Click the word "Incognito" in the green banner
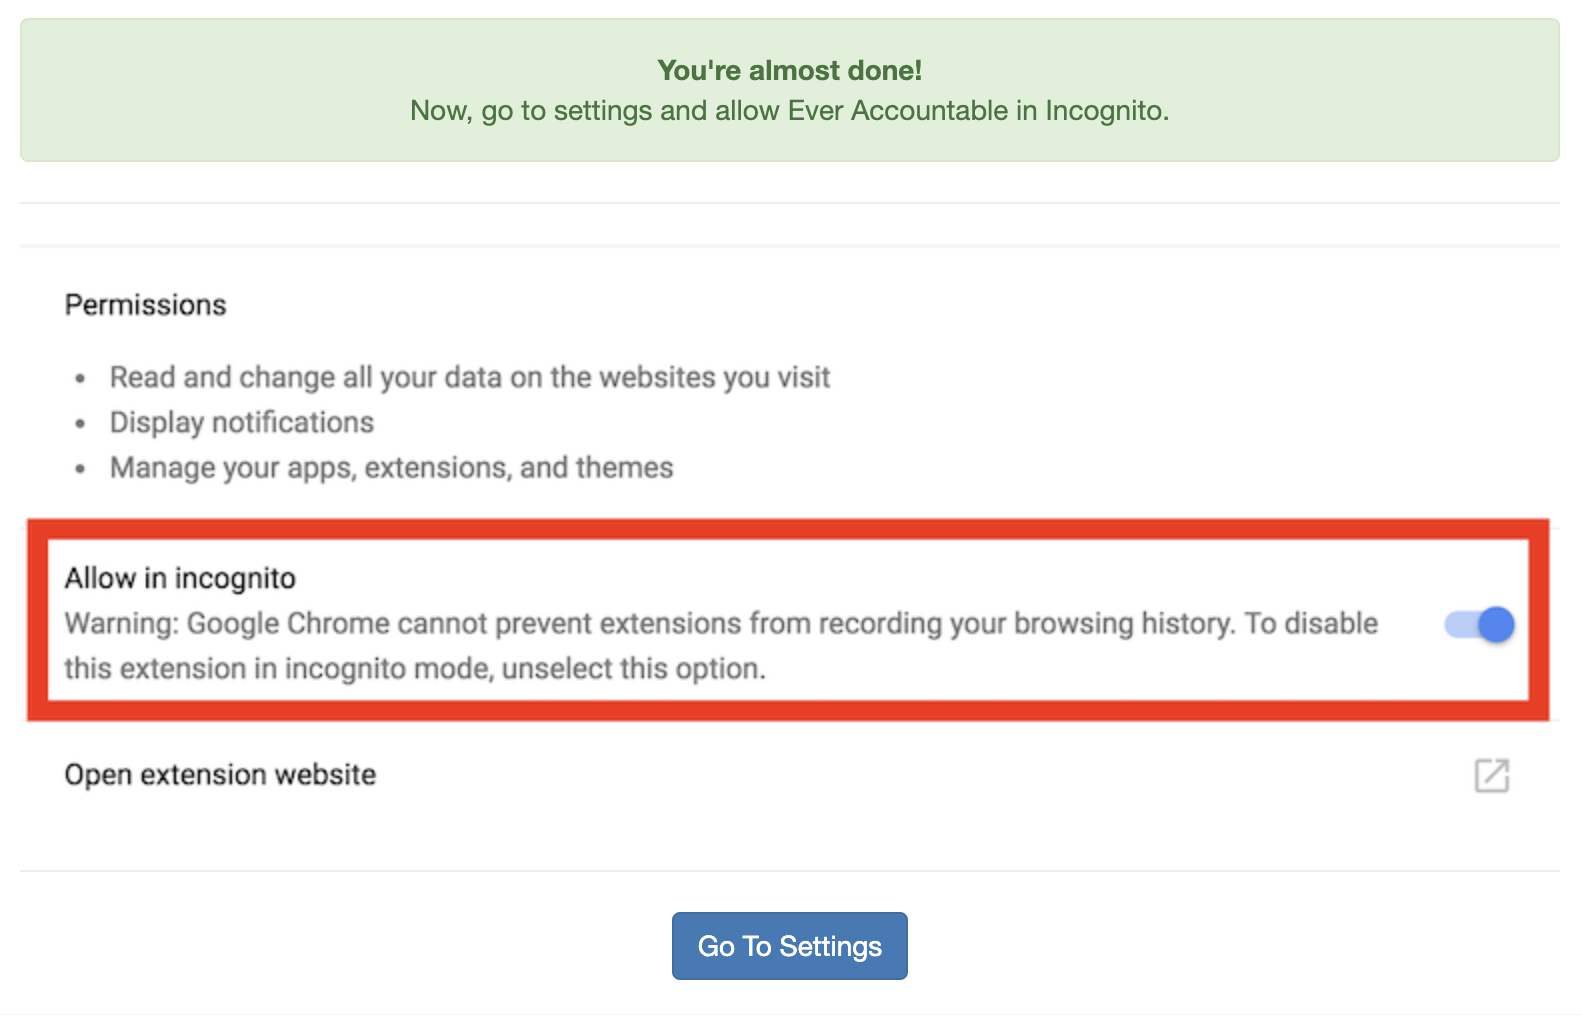Viewport: 1582px width, 1016px height. tap(1107, 110)
